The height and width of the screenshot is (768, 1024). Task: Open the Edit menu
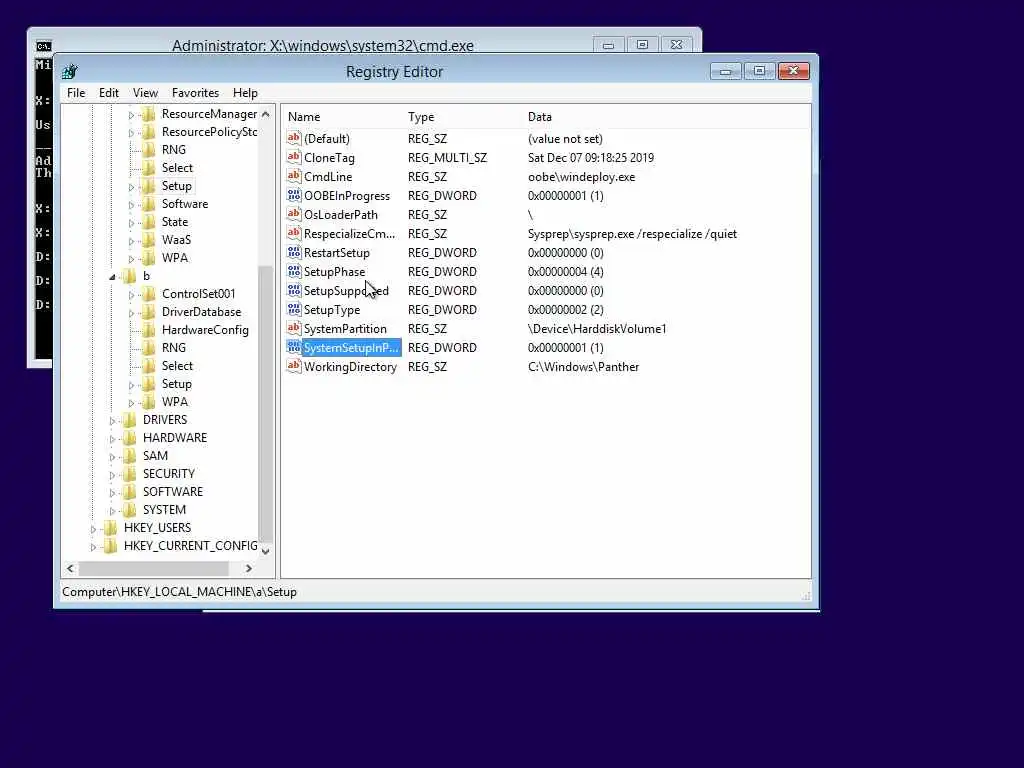108,93
